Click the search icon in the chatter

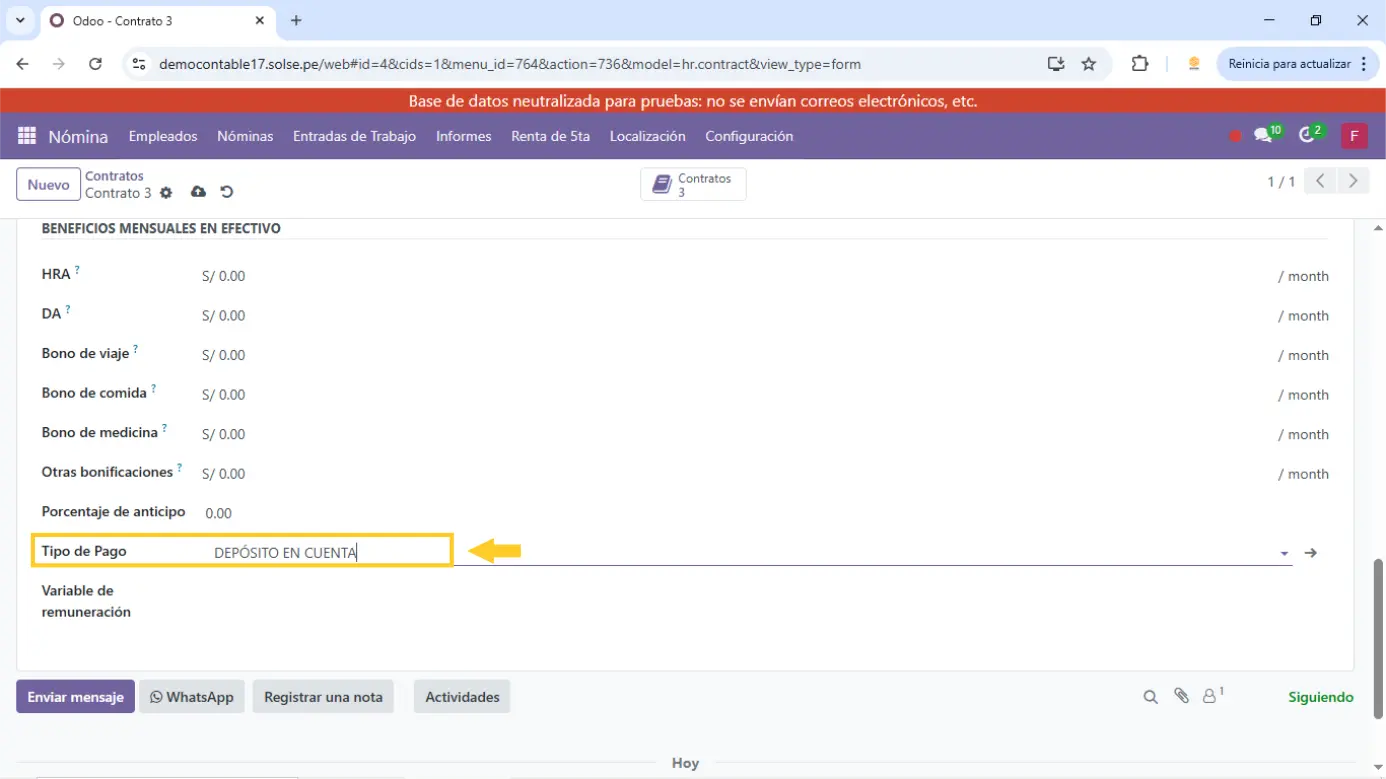(1150, 697)
